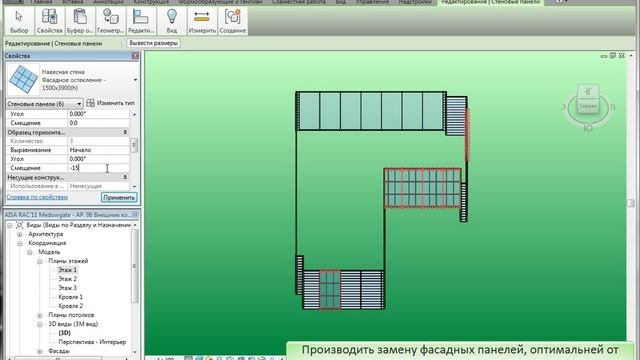Switch to the Конструкция ribbon tab
The width and height of the screenshot is (640, 360).
[151, 2]
